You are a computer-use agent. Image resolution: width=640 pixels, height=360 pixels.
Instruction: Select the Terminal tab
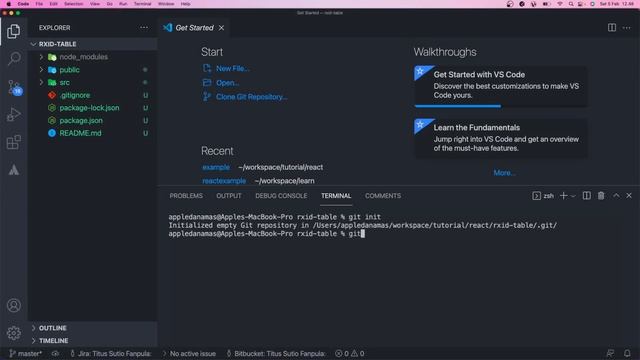(336, 196)
